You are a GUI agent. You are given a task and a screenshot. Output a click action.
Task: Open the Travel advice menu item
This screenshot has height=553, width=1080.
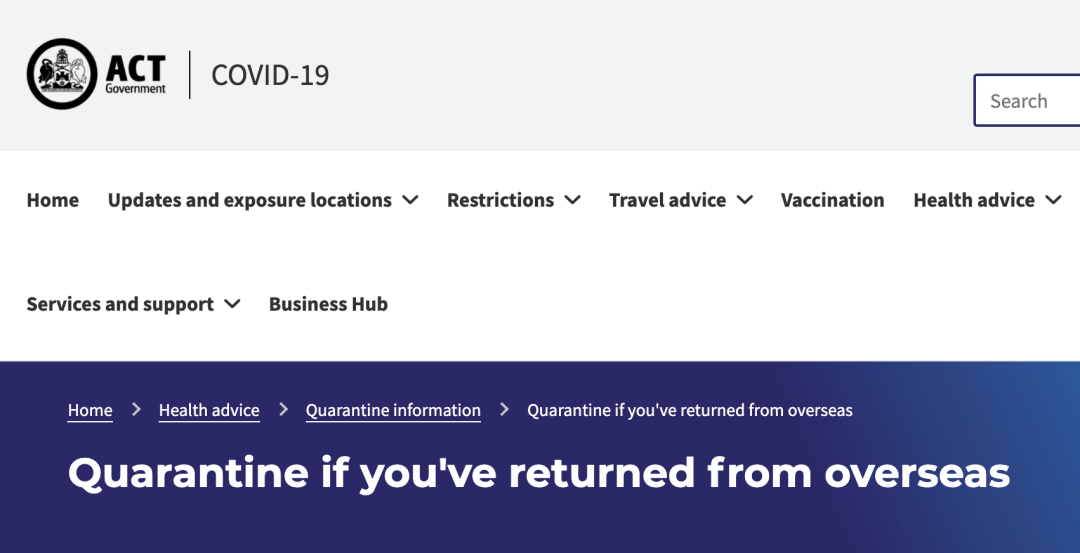click(x=667, y=200)
